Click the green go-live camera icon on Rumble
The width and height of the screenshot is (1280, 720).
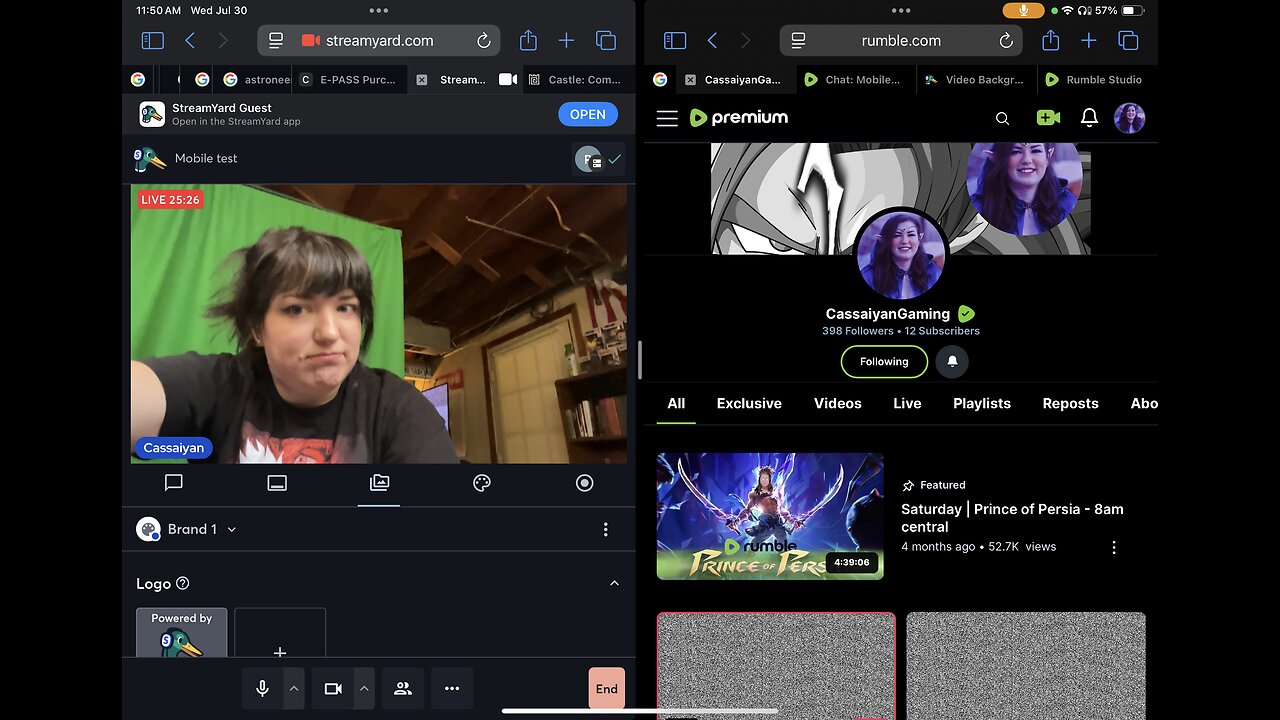1048,118
